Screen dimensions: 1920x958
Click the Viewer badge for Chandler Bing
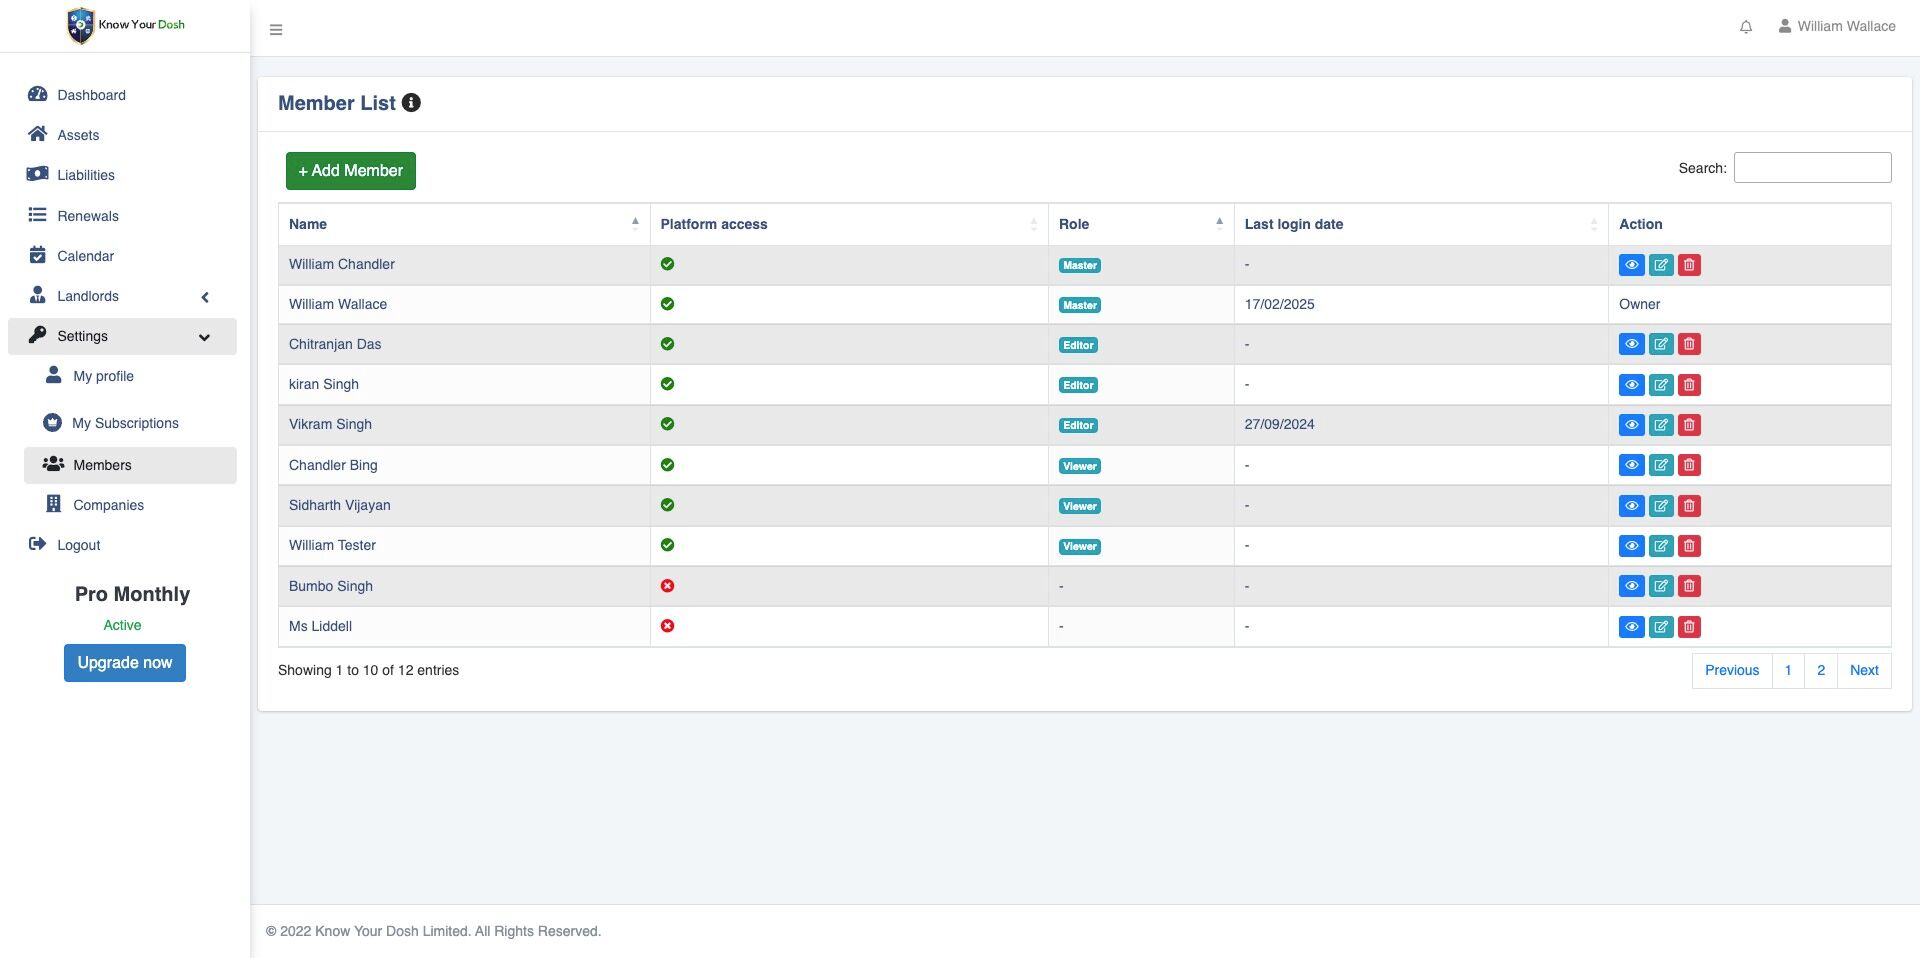1080,466
